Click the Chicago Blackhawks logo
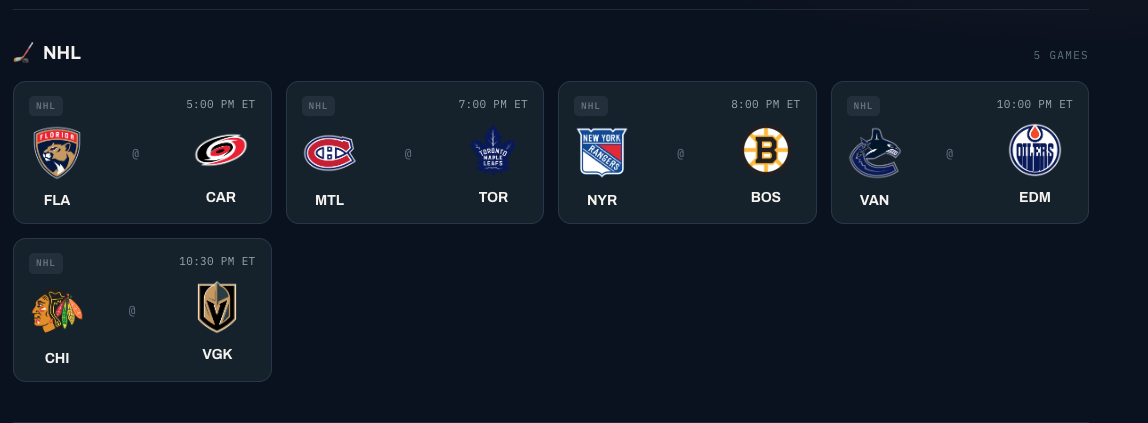 (57, 311)
